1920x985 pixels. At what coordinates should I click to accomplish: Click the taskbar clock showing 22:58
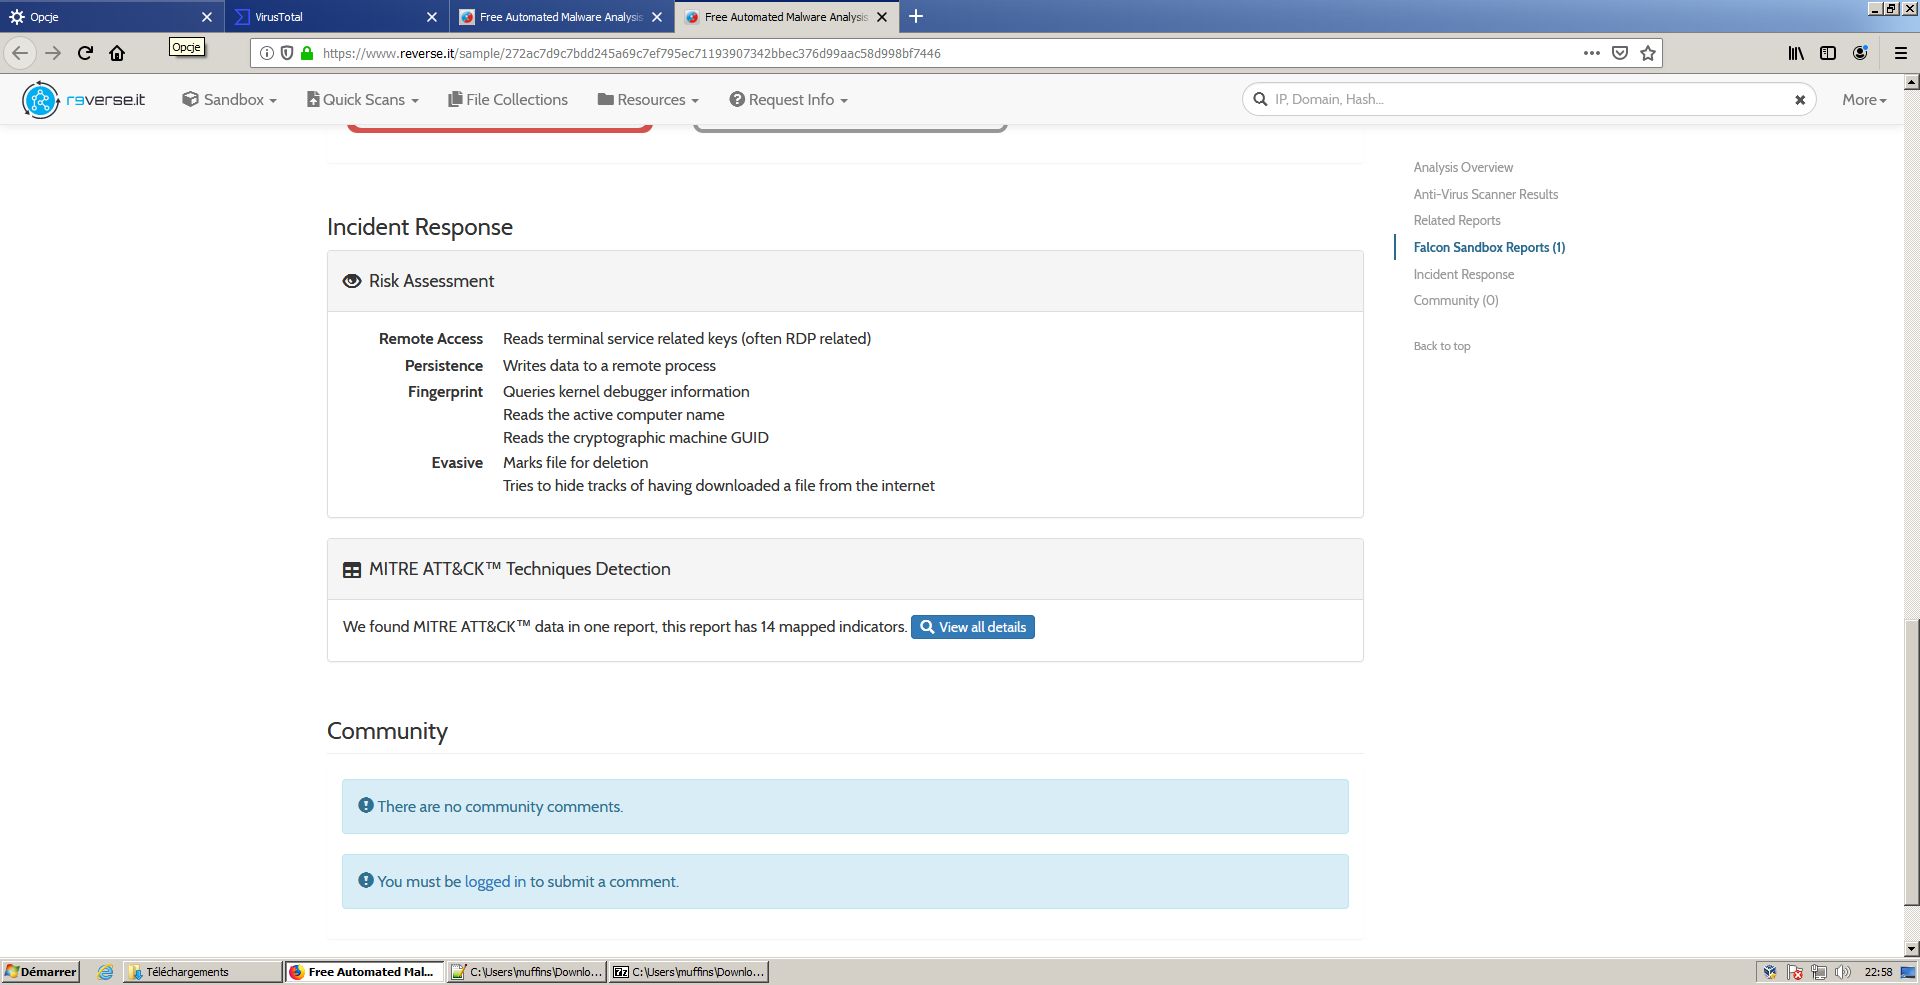pos(1878,972)
